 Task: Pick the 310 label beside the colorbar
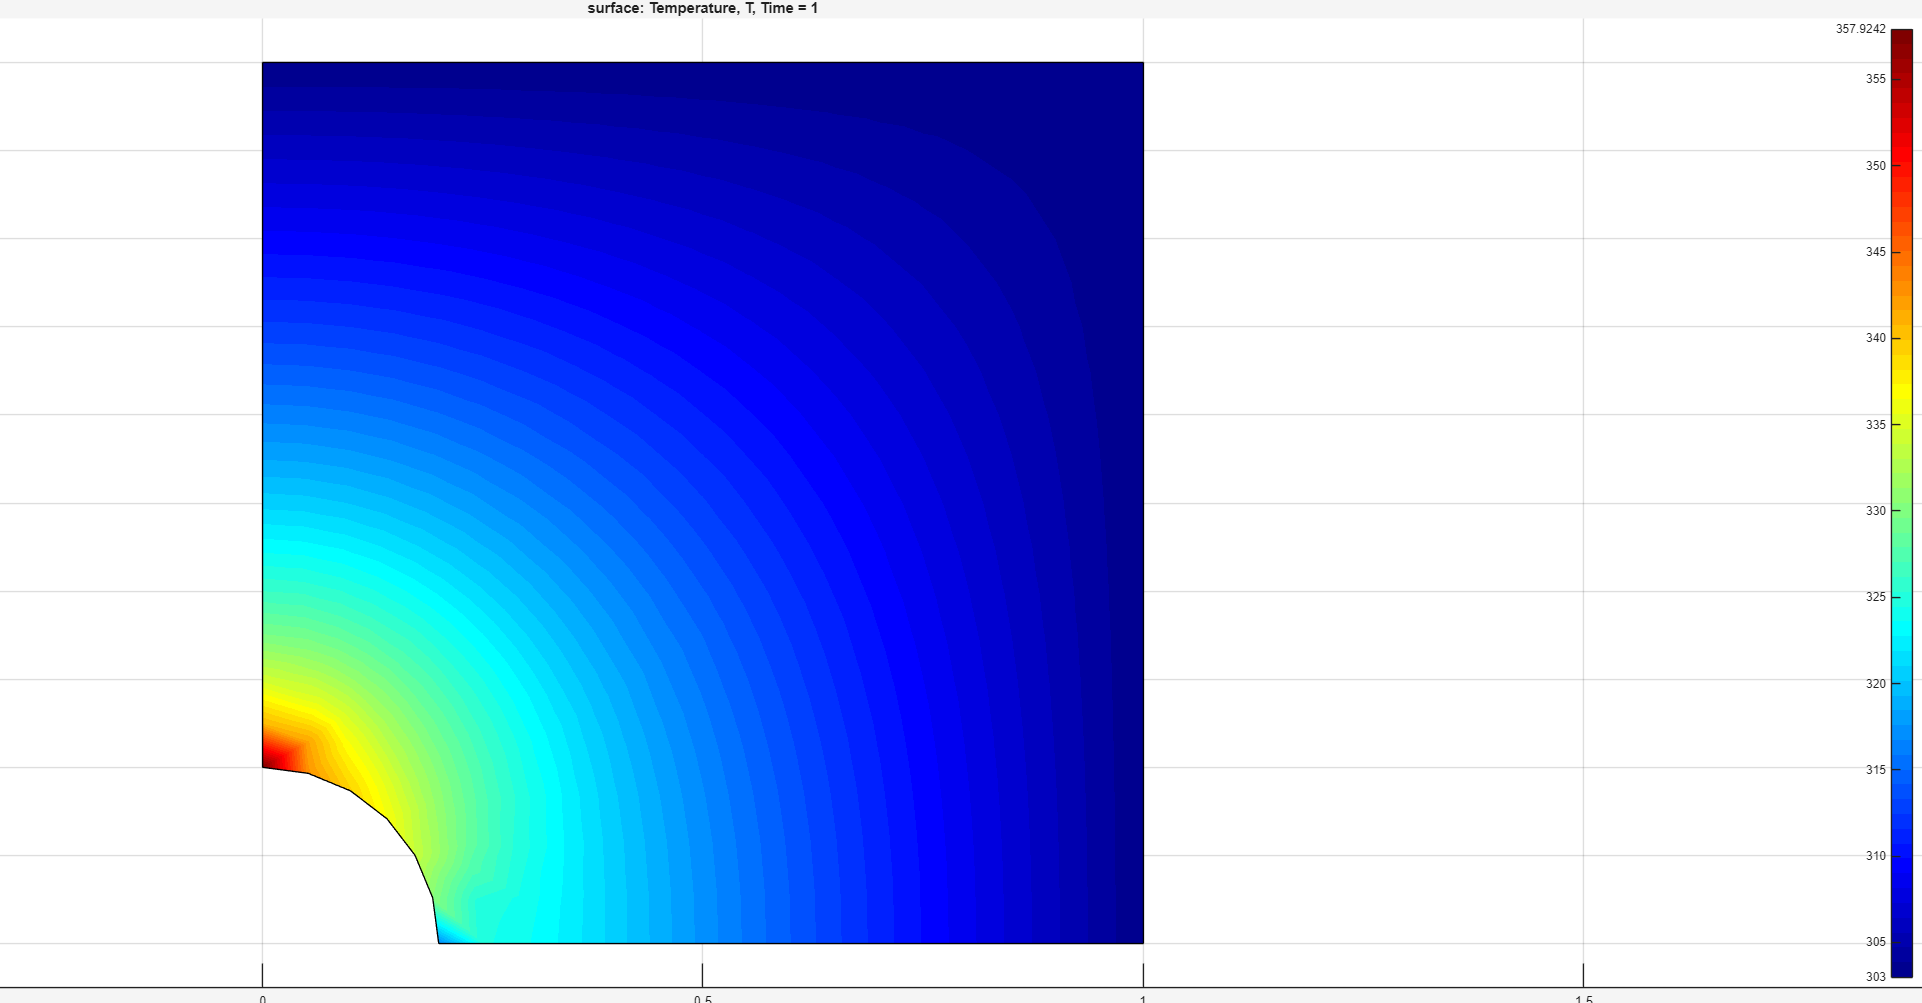[1875, 856]
